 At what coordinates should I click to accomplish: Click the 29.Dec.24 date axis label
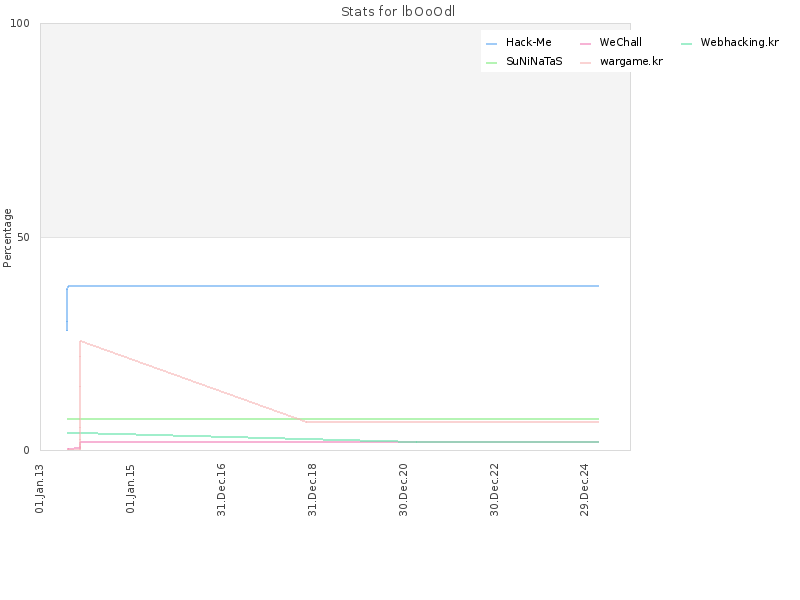point(585,489)
